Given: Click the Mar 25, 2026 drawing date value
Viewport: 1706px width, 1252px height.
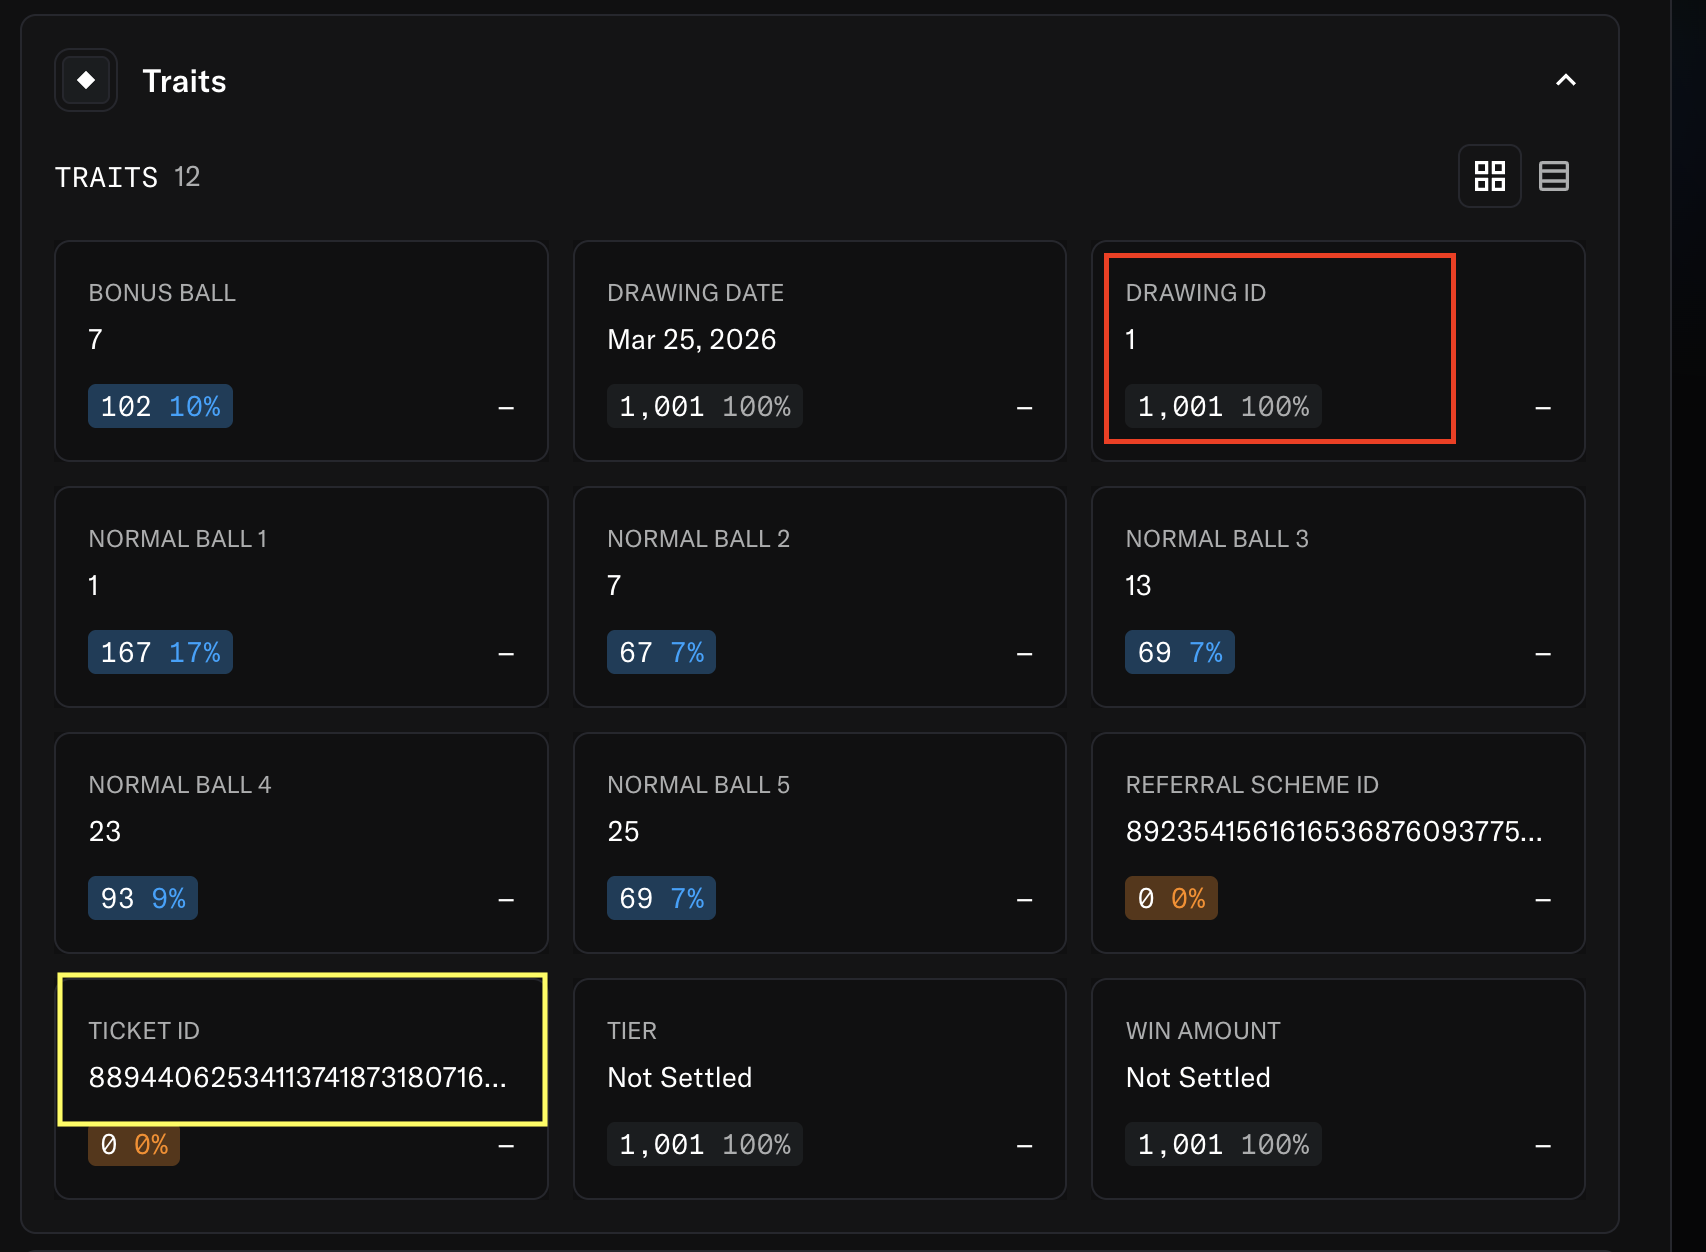Looking at the screenshot, I should tap(692, 340).
